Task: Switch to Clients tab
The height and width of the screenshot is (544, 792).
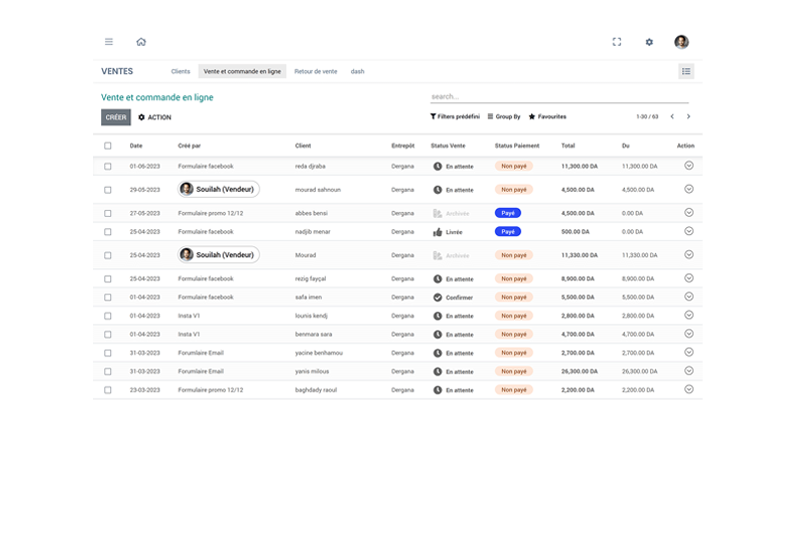Action: coord(180,72)
